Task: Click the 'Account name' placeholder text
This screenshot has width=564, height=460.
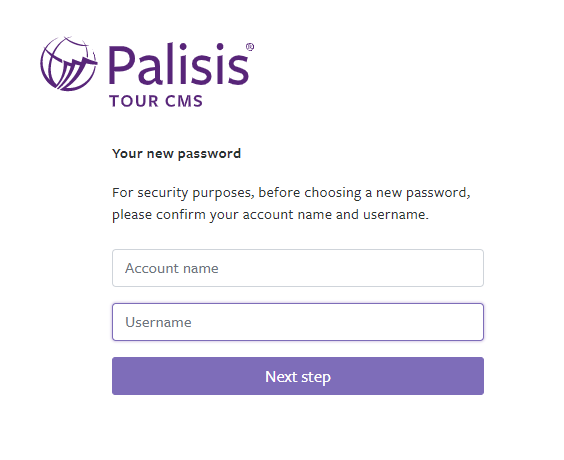Action: 172,268
